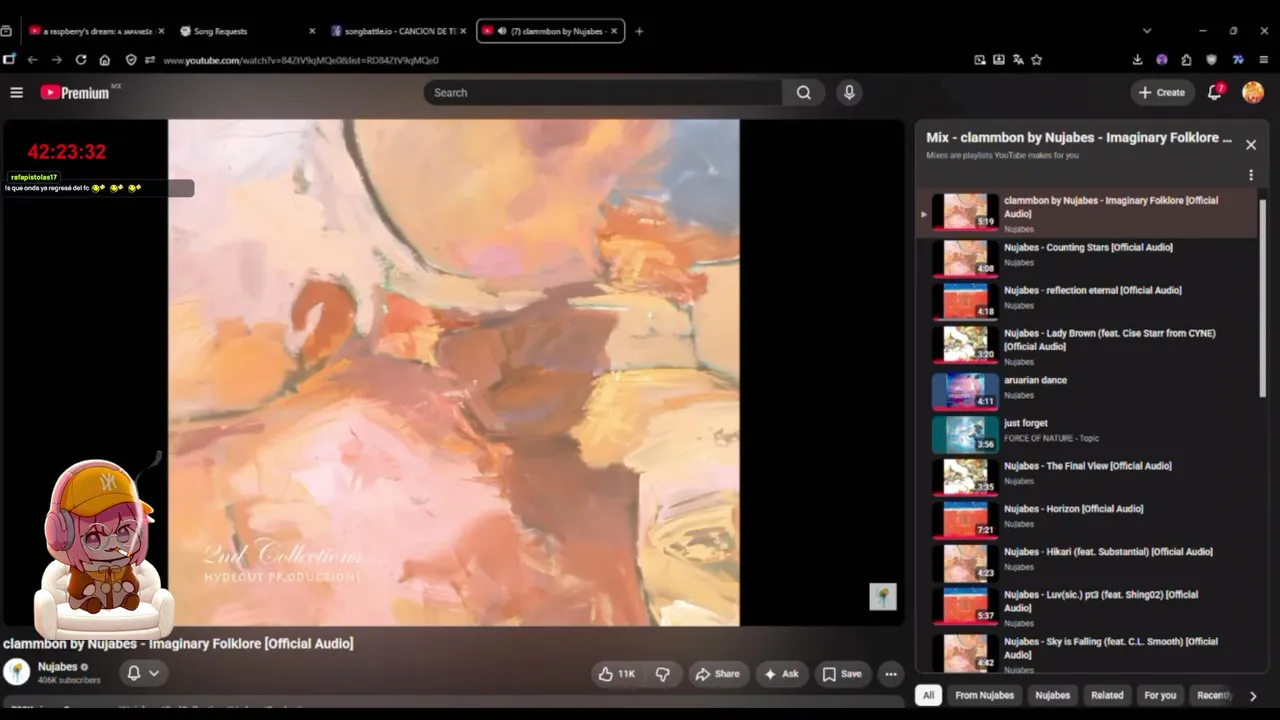This screenshot has width=1280, height=720.
Task: Click the 'just forget' video thumbnail
Action: coord(965,433)
